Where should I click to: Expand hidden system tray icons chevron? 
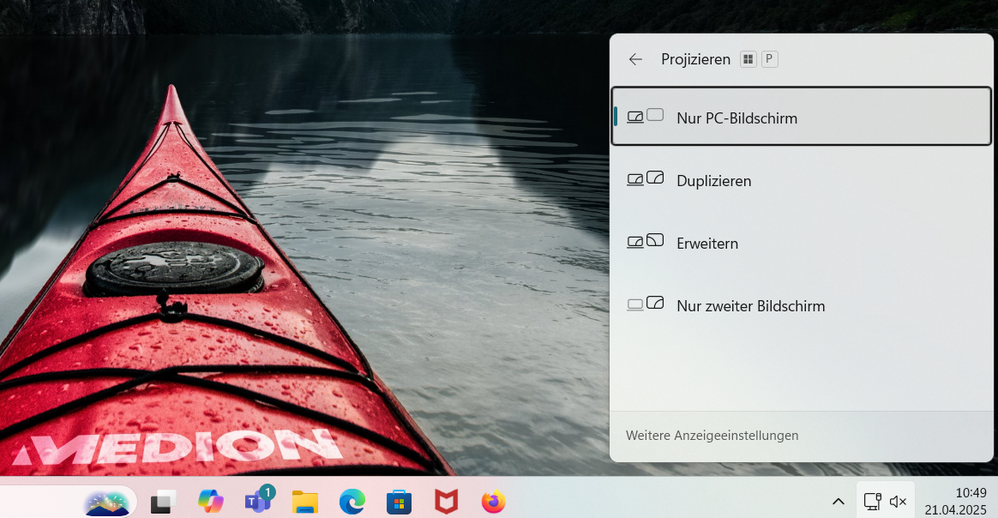[838, 501]
